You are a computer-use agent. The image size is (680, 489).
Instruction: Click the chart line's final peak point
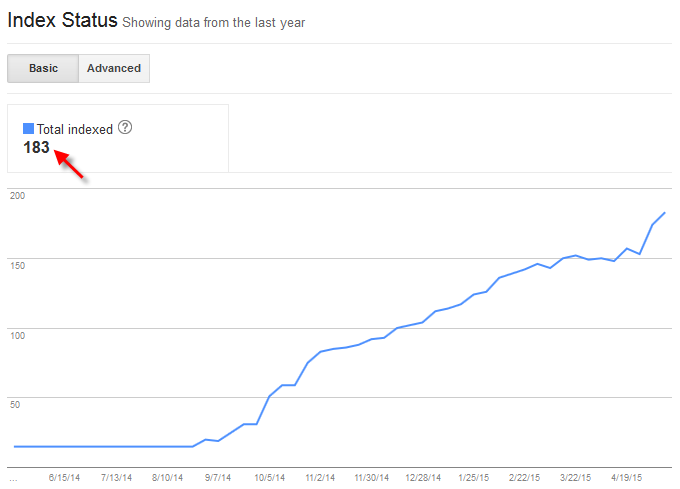pyautogui.click(x=665, y=213)
